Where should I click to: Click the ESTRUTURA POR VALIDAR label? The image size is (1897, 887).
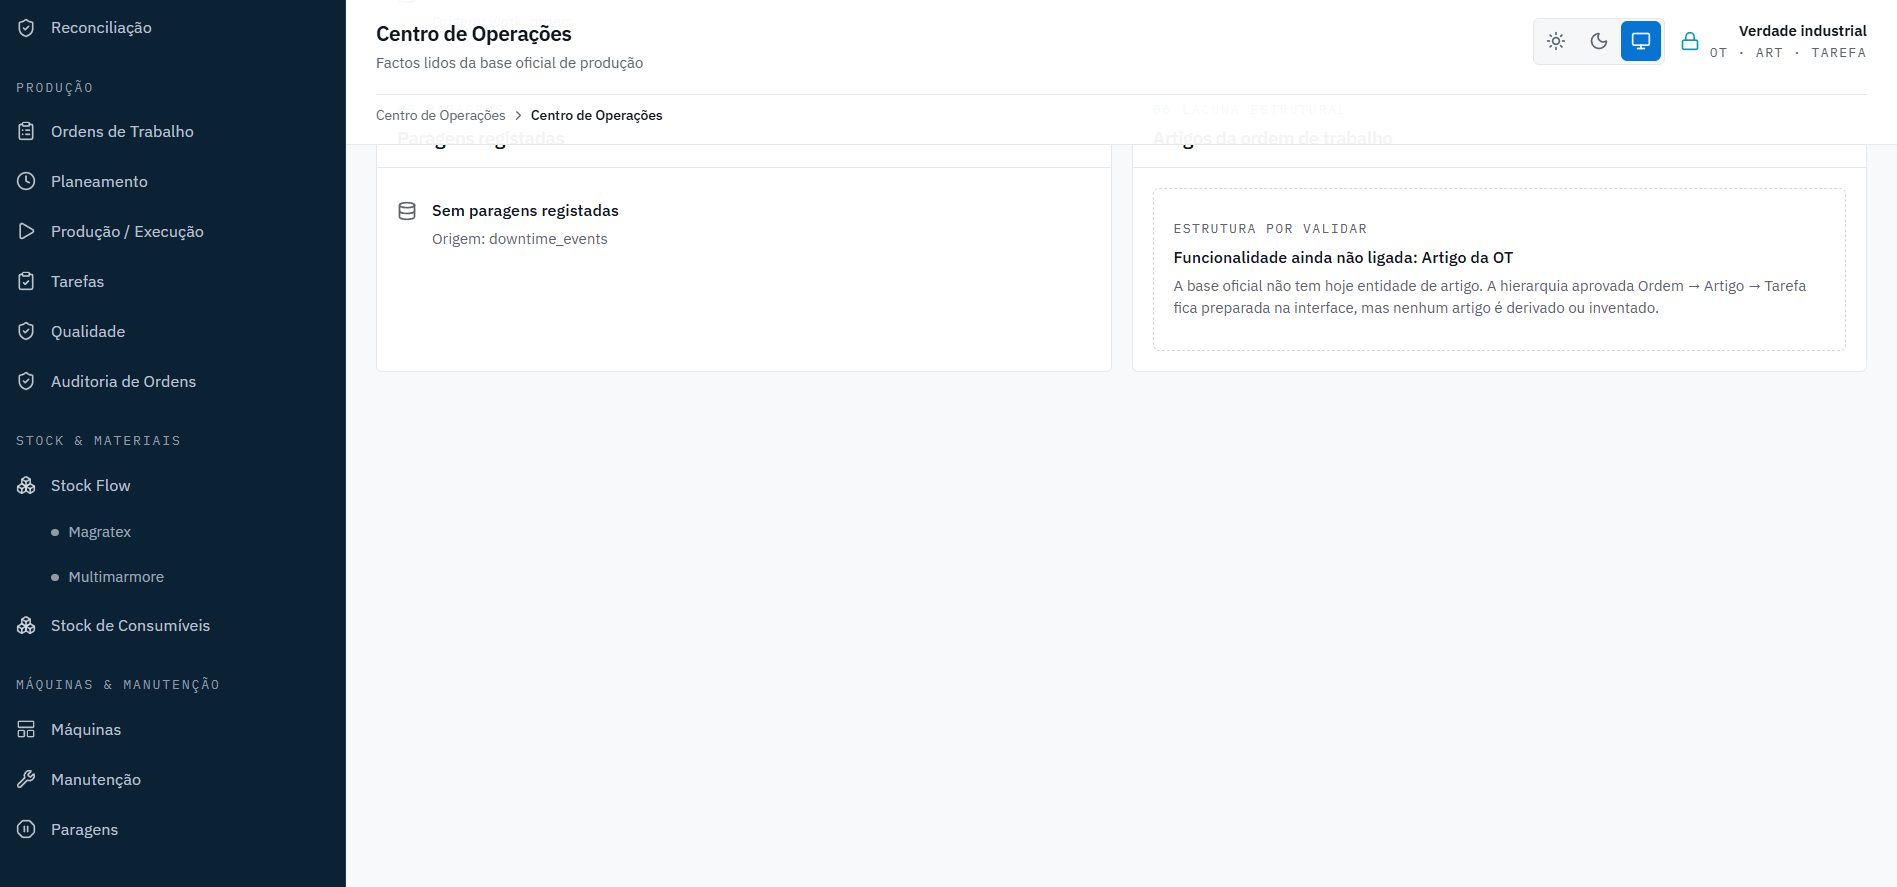coord(1270,229)
